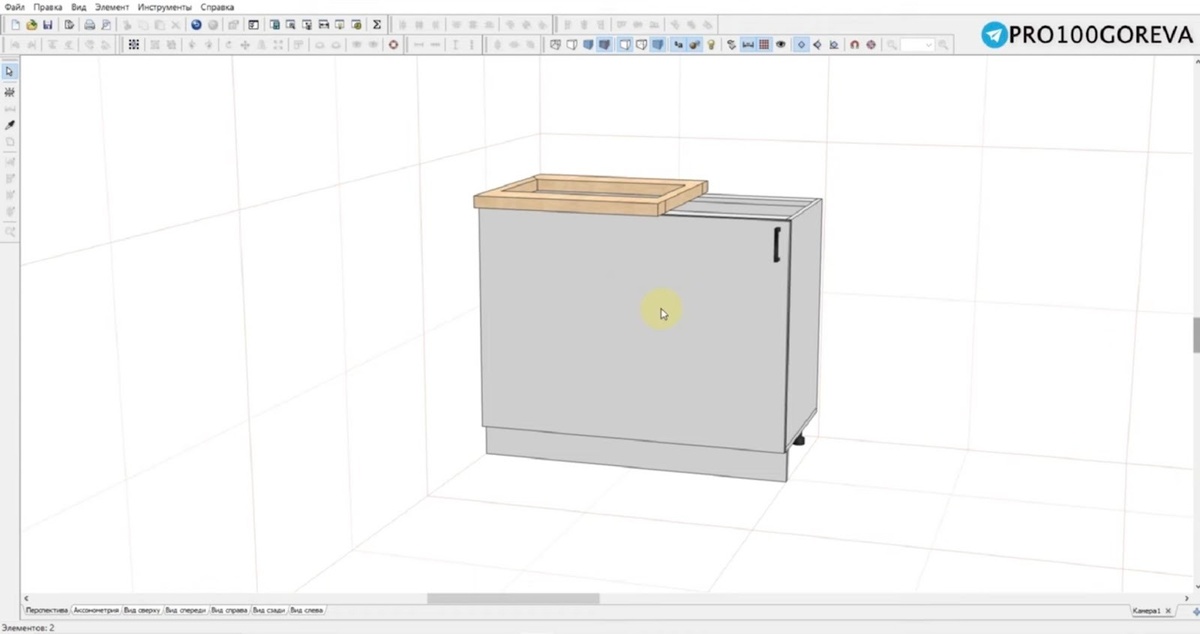Screen dimensions: 1200x634
Task: Toggle the eye visibility icon in toolbar
Action: [x=780, y=45]
